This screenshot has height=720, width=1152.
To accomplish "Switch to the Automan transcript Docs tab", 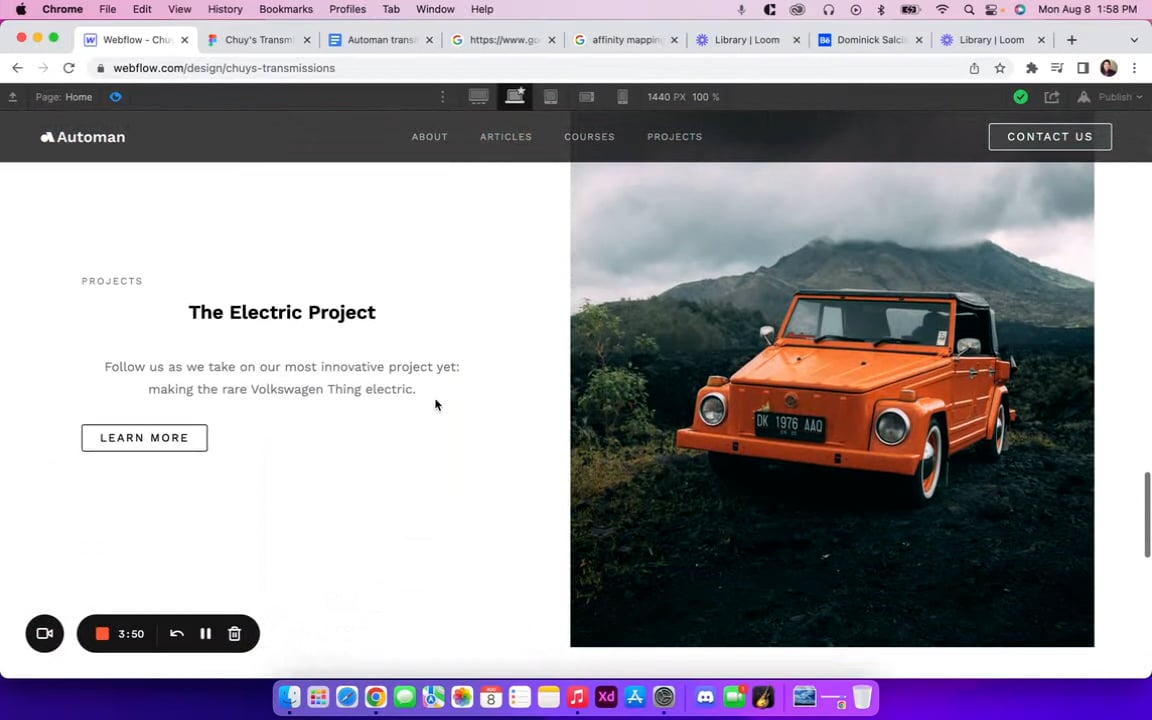I will coord(381,40).
